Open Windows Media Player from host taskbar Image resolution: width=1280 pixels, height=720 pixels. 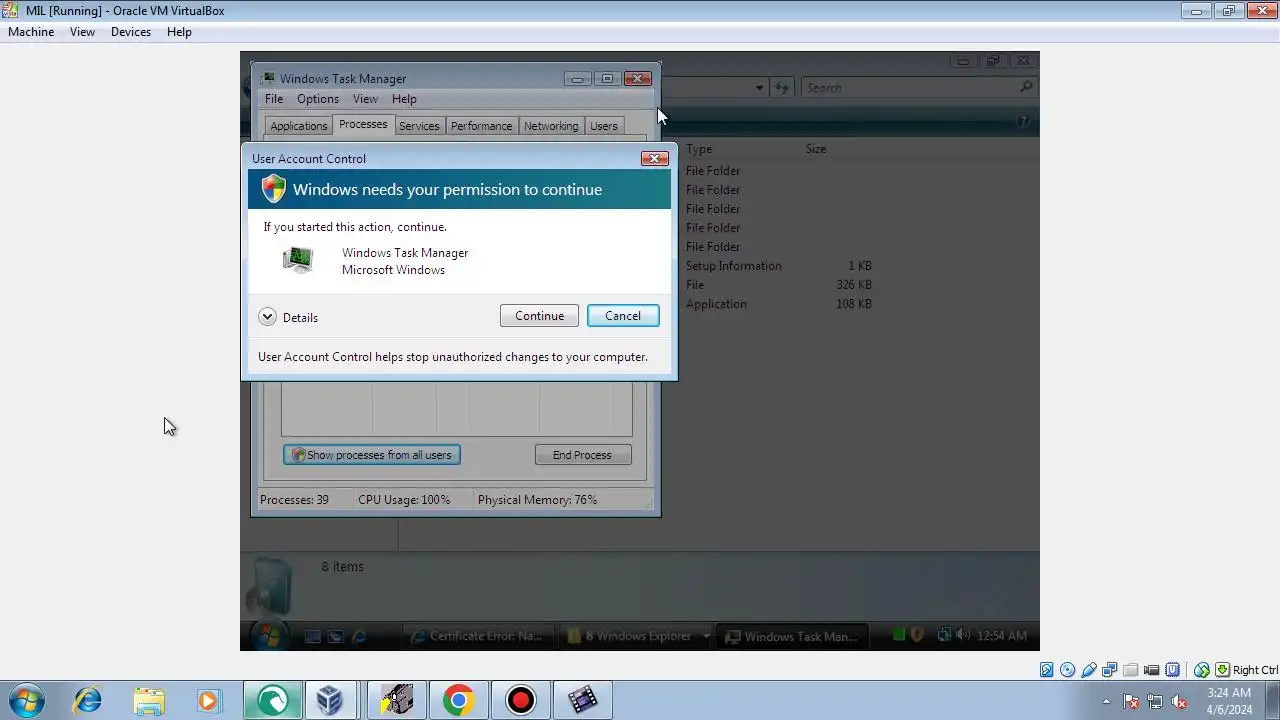tap(208, 700)
